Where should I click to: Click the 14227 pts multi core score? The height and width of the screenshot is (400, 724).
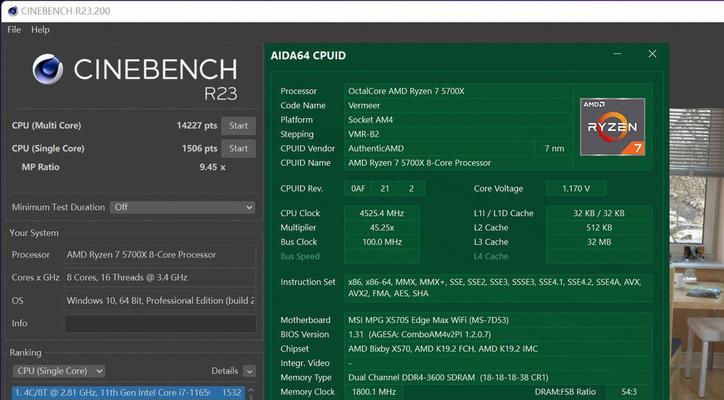point(197,126)
